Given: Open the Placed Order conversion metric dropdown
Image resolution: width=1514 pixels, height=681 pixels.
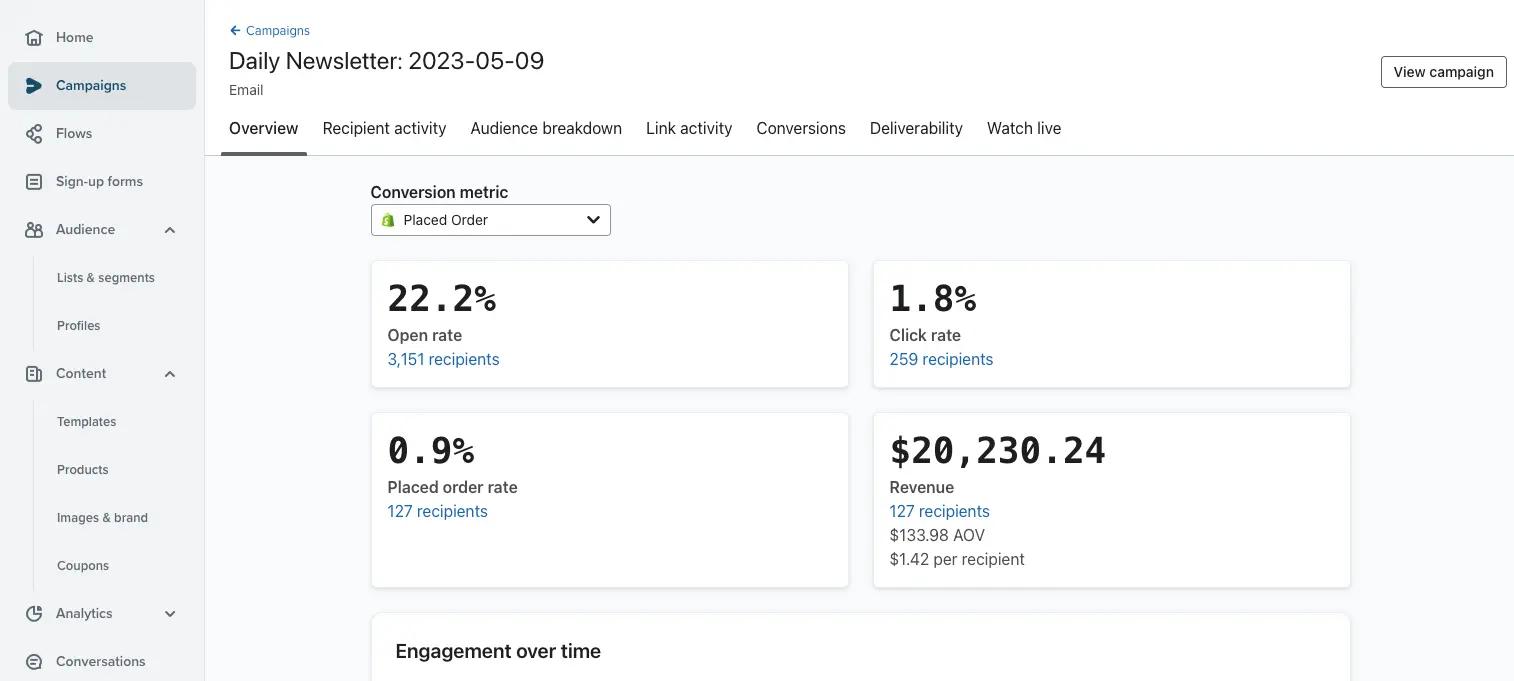Looking at the screenshot, I should click(490, 219).
